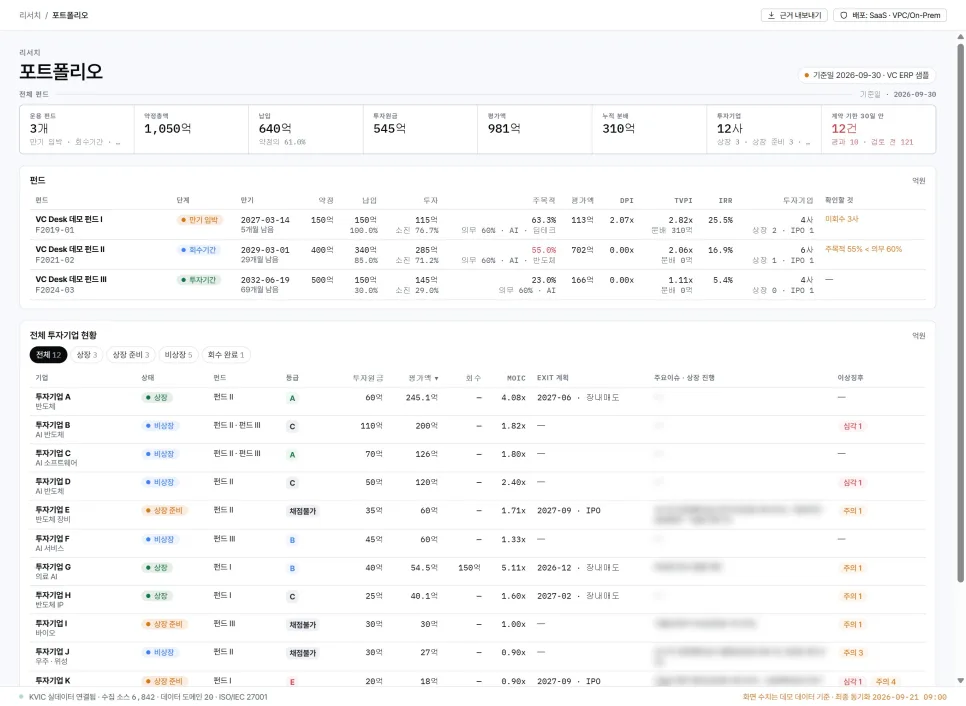
Task: Click the sort arrow on company table 평가액 header
Action: [437, 378]
